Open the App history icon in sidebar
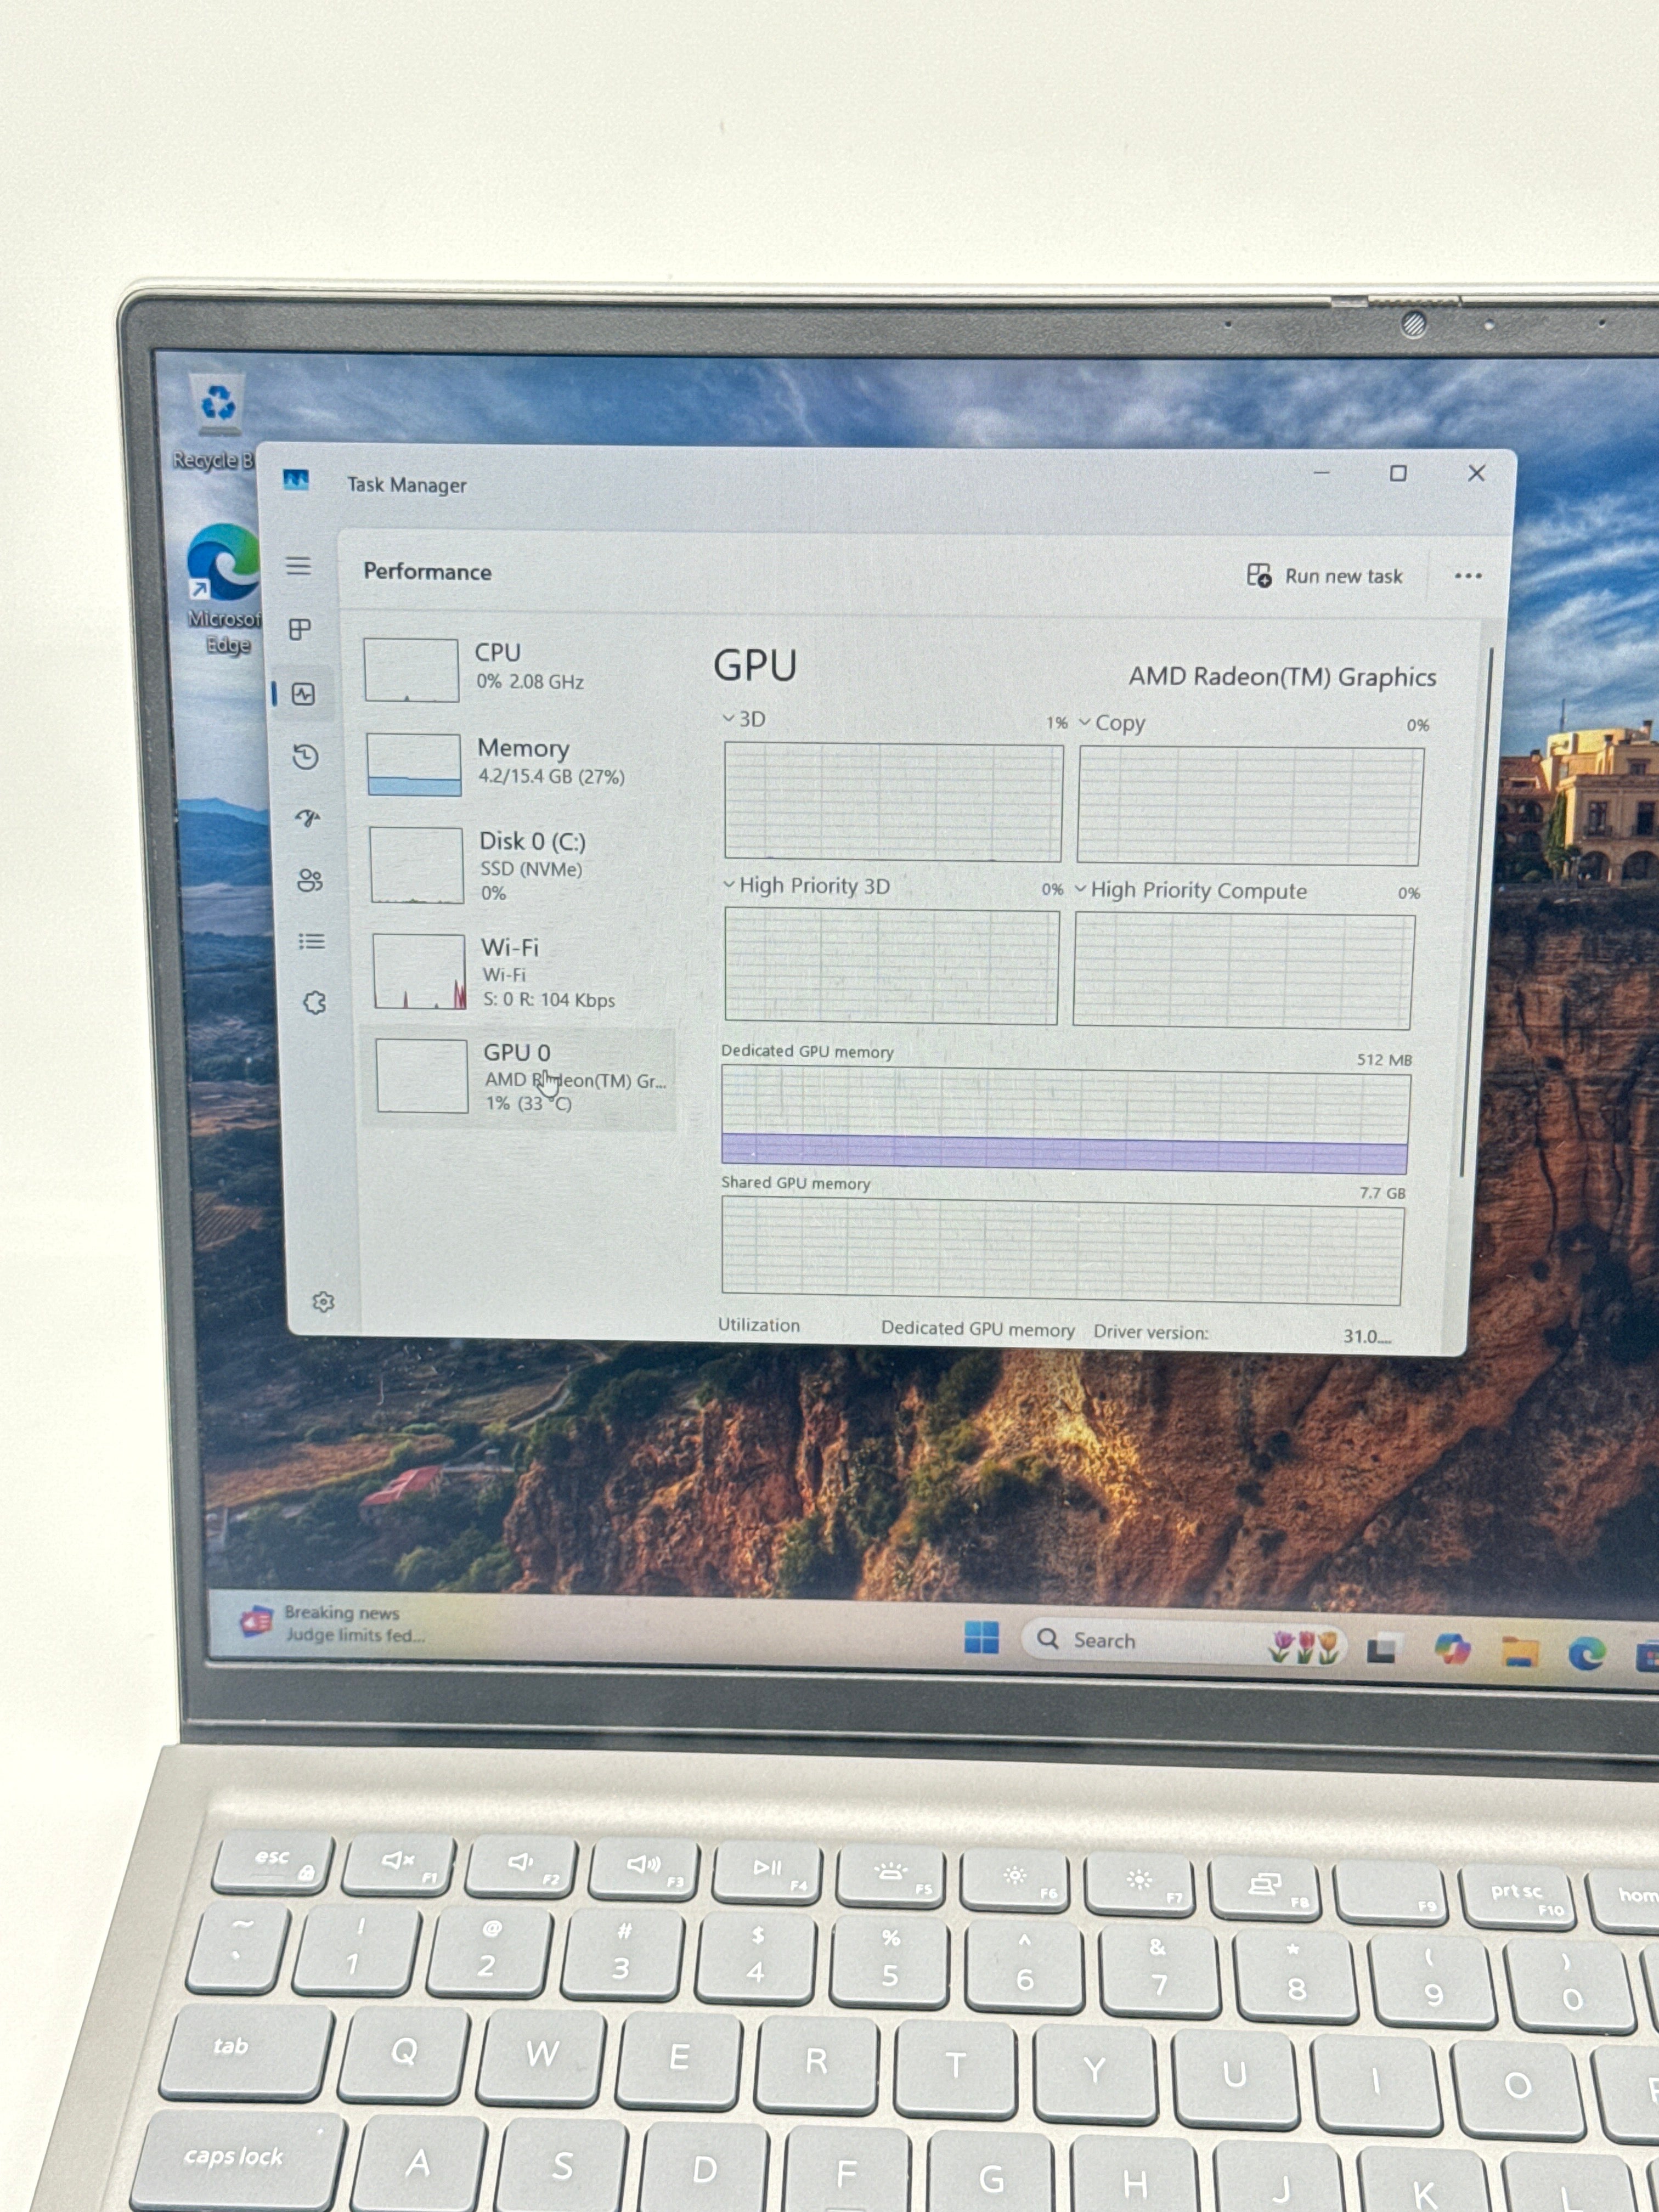Viewport: 1659px width, 2212px height. (306, 757)
